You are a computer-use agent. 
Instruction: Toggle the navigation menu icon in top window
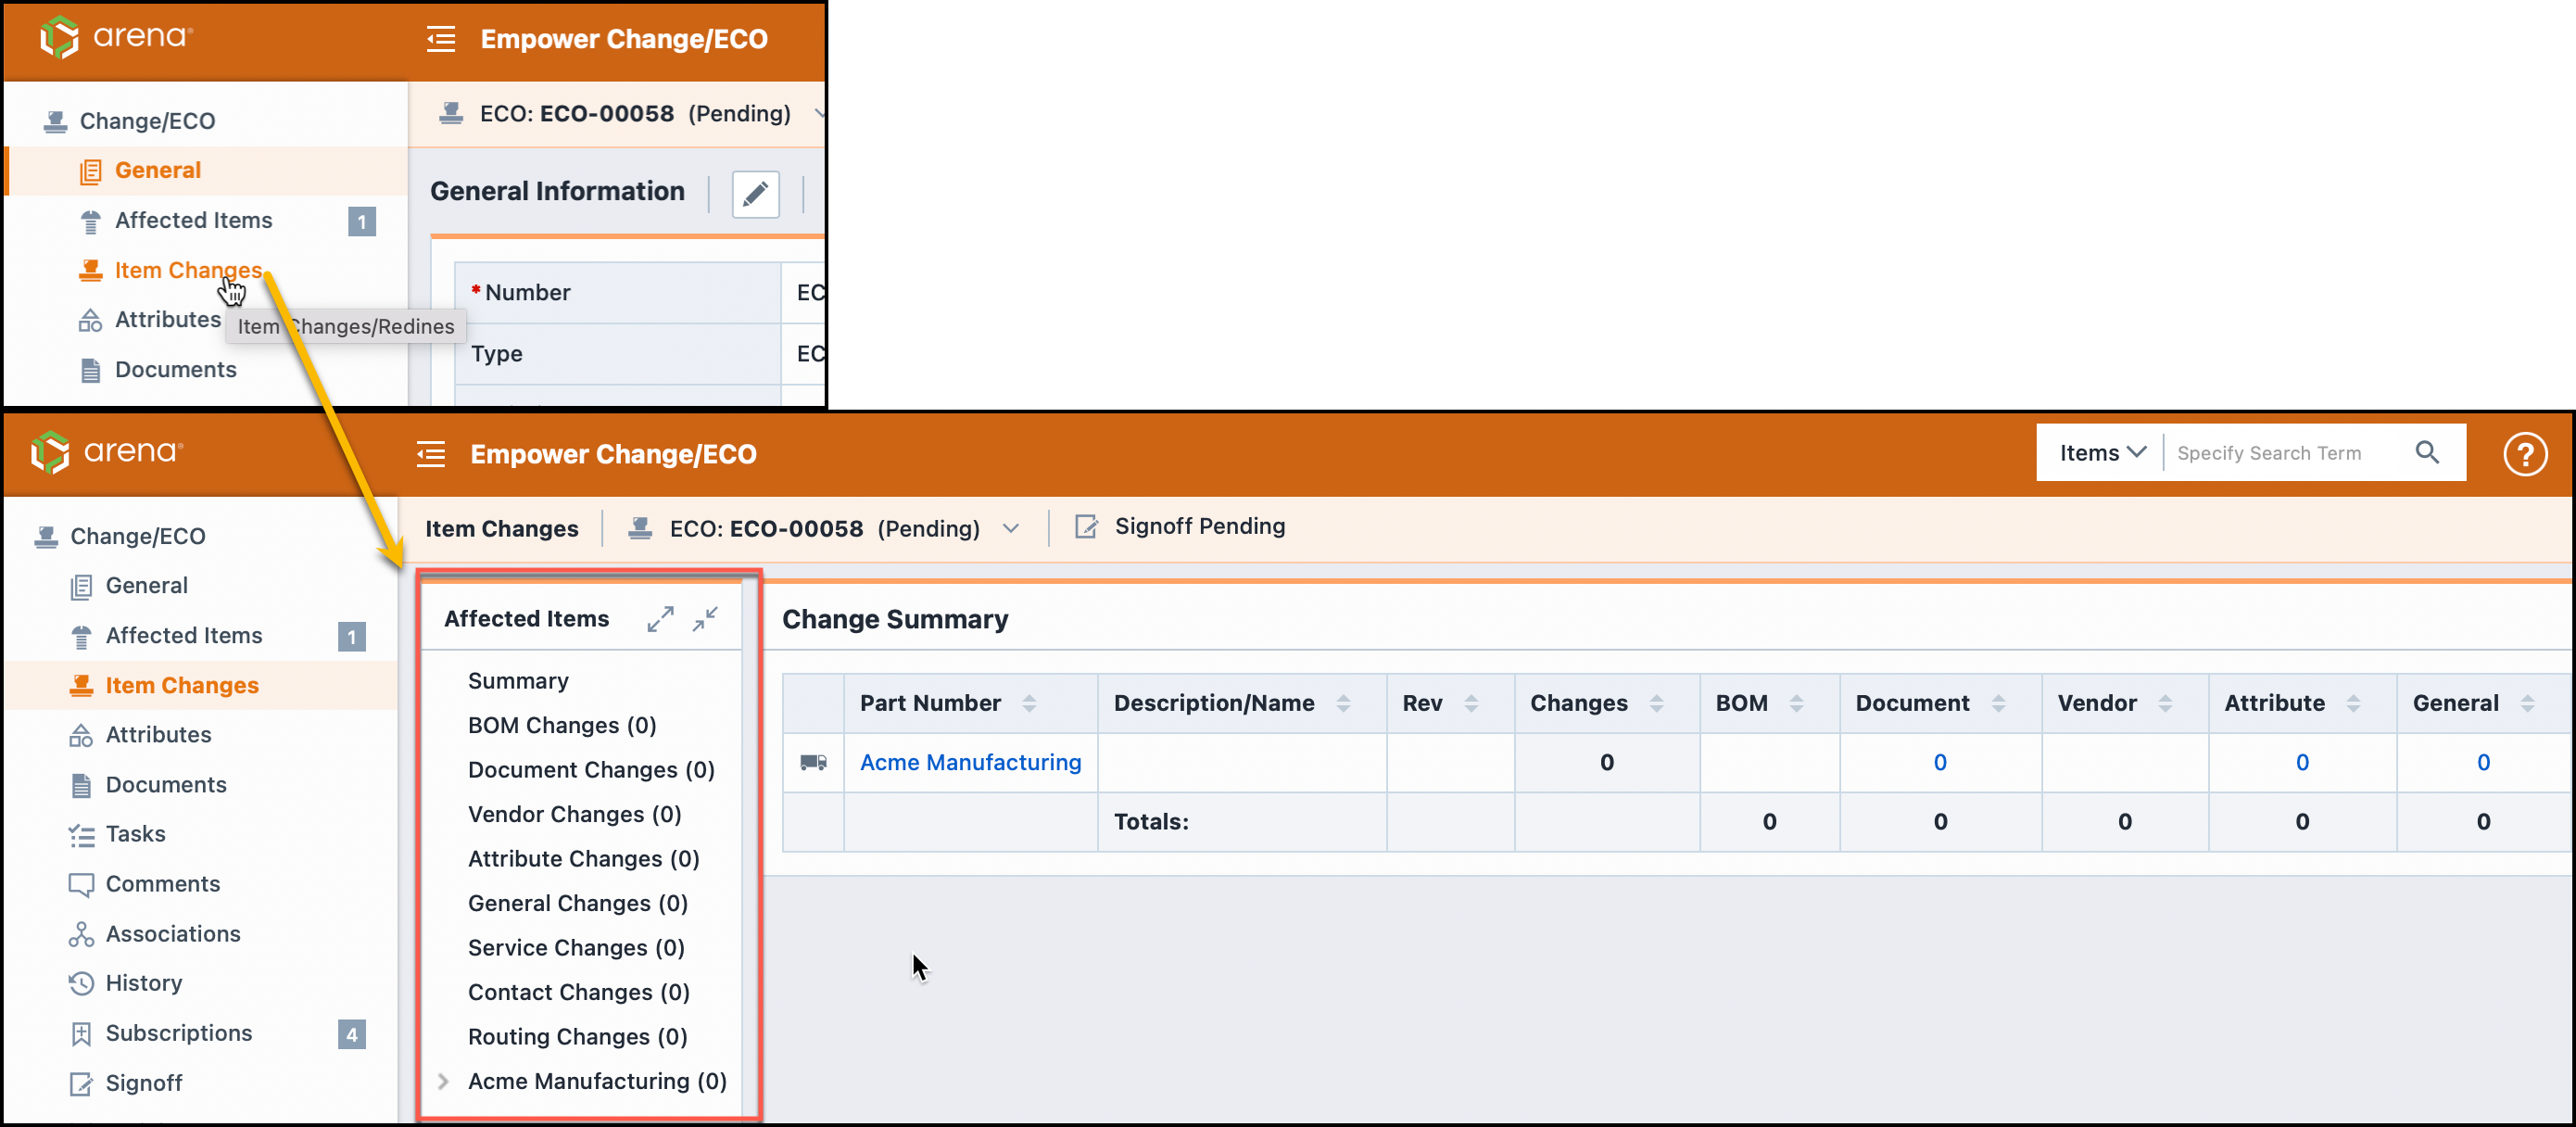441,39
